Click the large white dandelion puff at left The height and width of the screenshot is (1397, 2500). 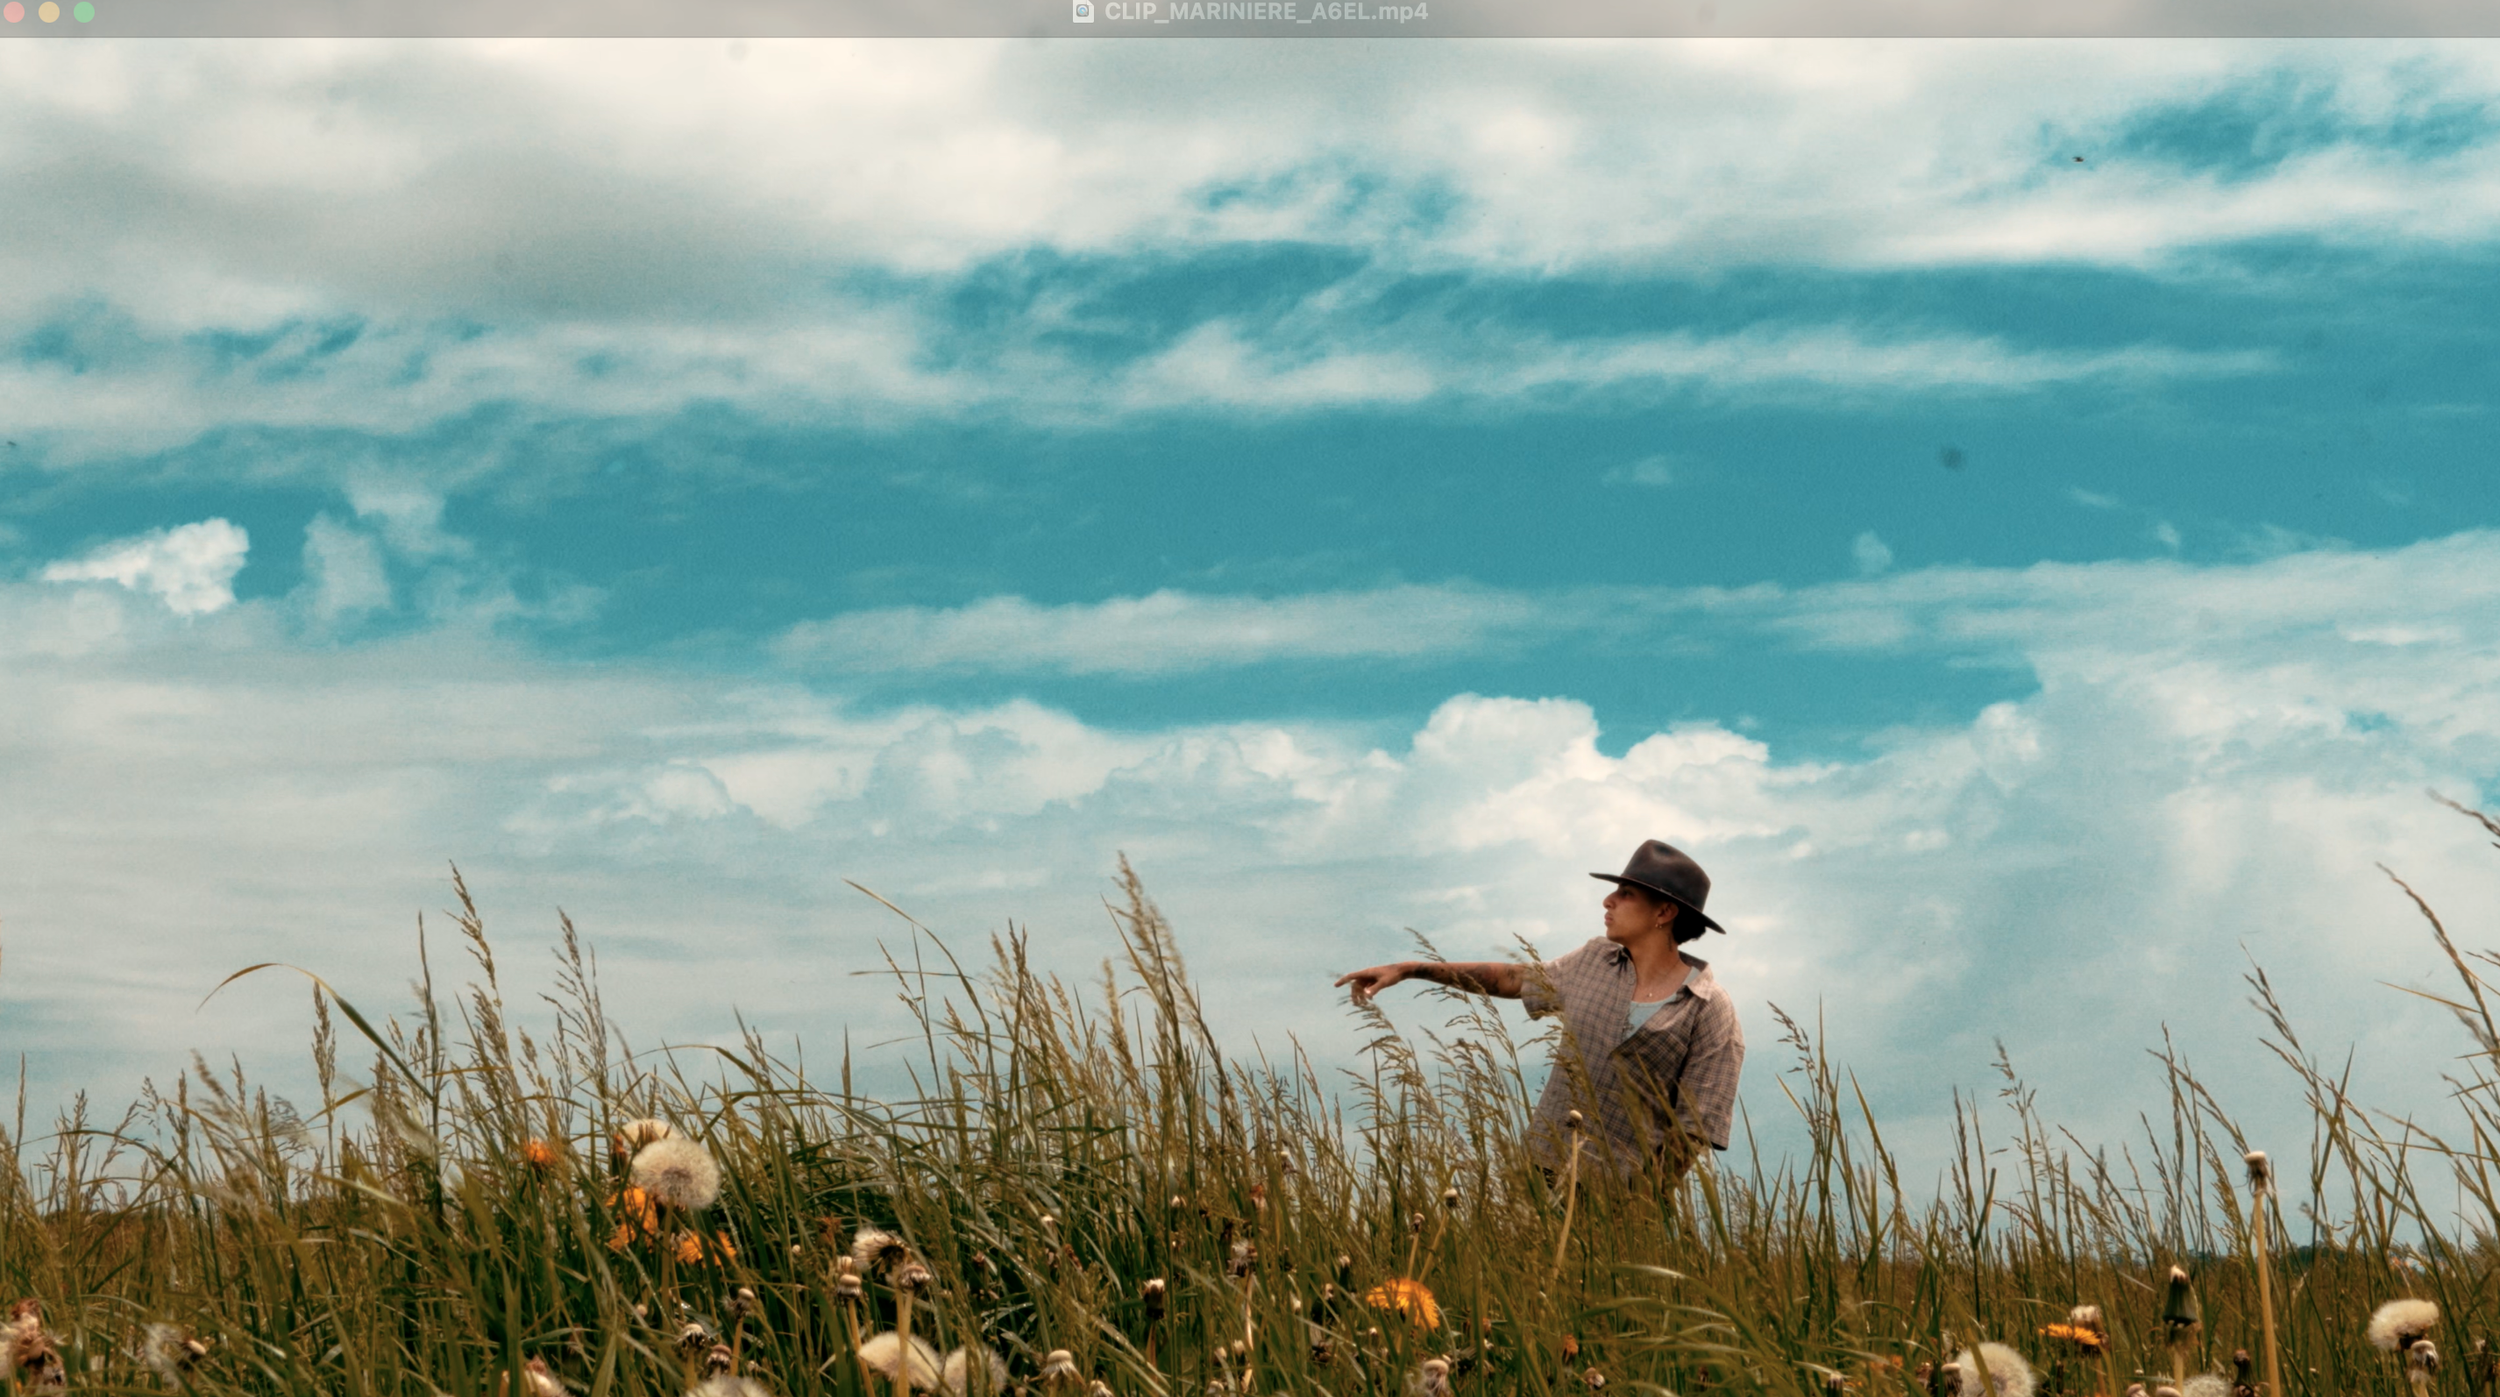point(677,1172)
